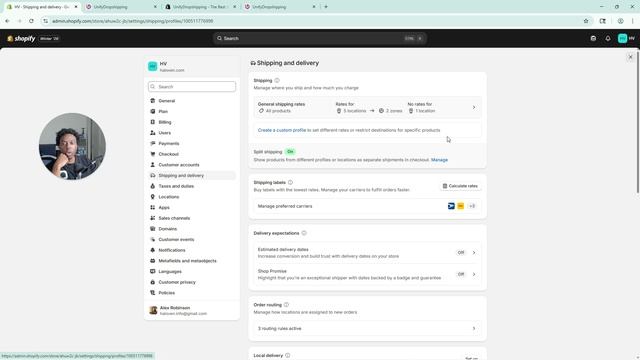Bookmark the page with star icon
The image size is (640, 360).
click(x=586, y=21)
